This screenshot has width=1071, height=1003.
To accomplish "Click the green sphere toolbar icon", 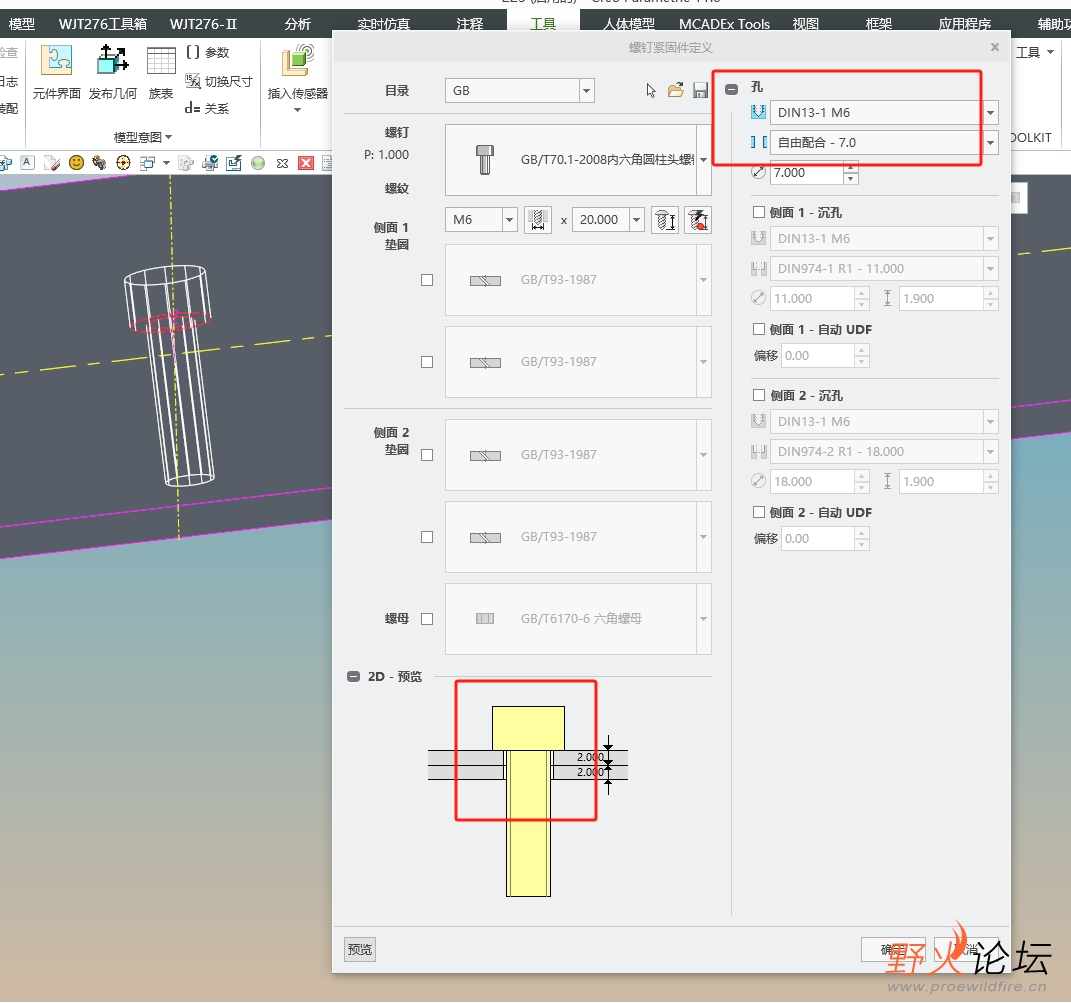I will 258,163.
